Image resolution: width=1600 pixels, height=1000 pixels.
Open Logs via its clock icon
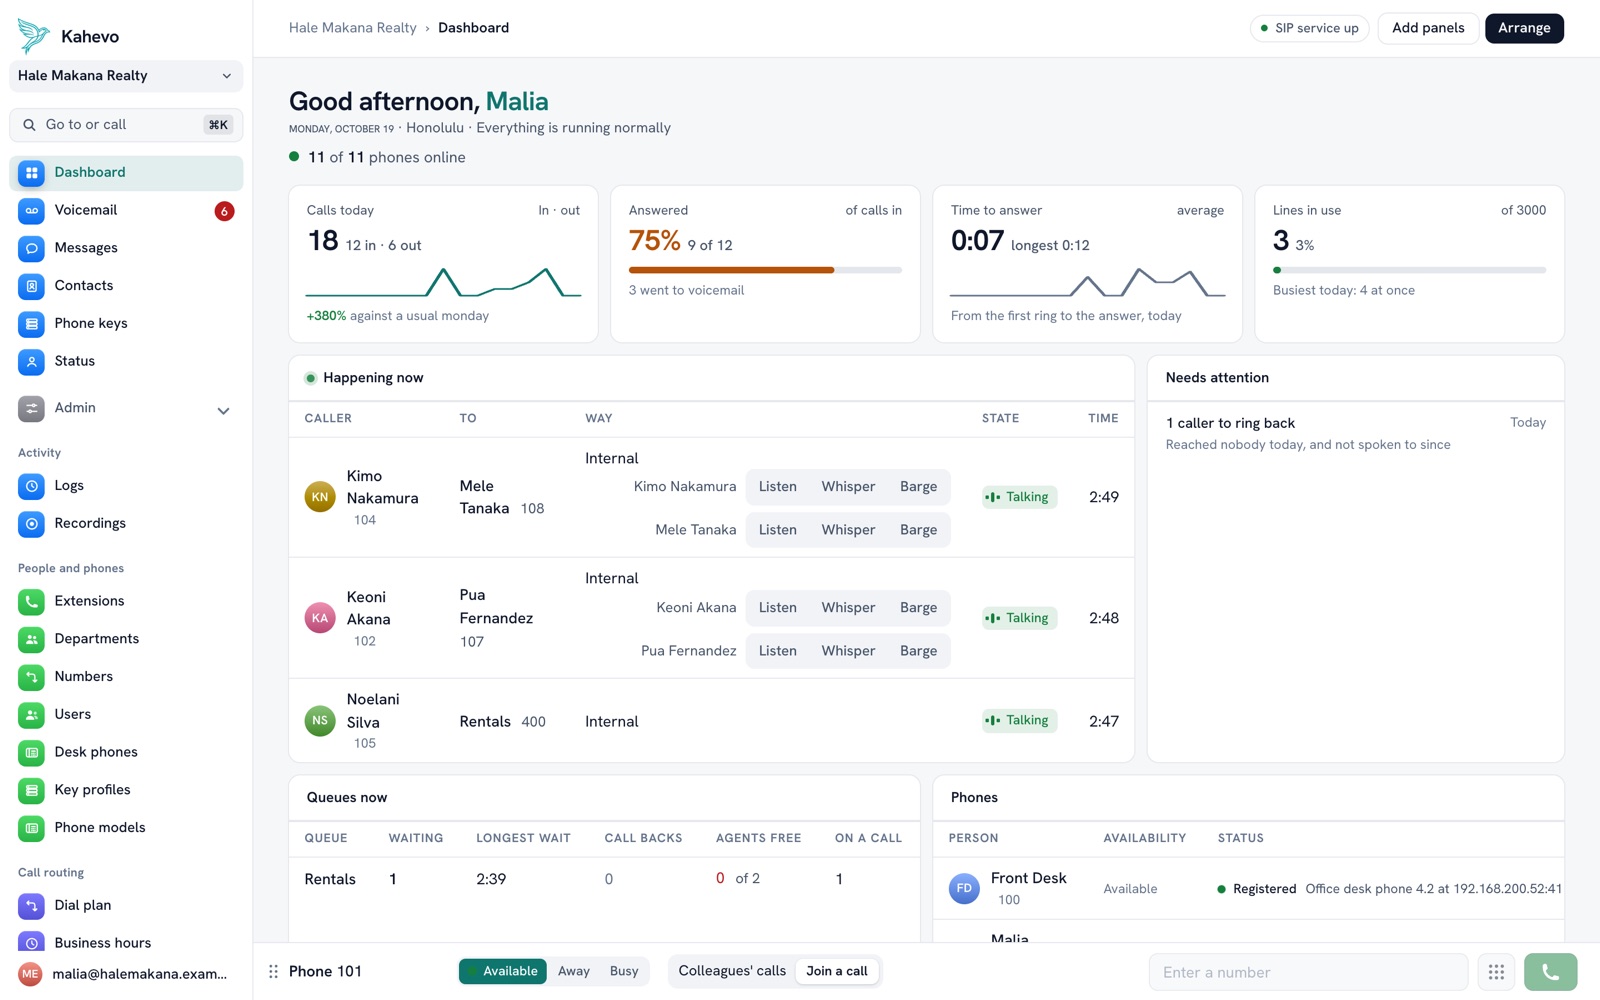(x=31, y=486)
